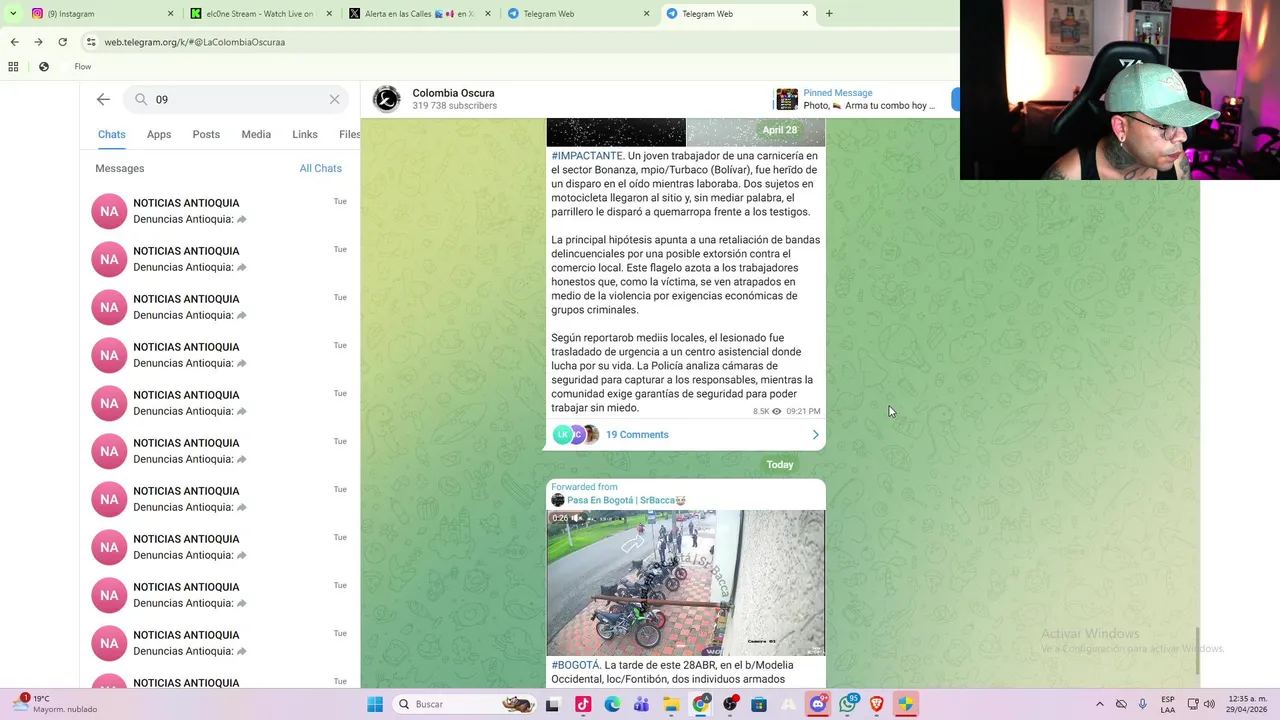Switch to the Apps search tab
The width and height of the screenshot is (1280, 720).
point(159,134)
